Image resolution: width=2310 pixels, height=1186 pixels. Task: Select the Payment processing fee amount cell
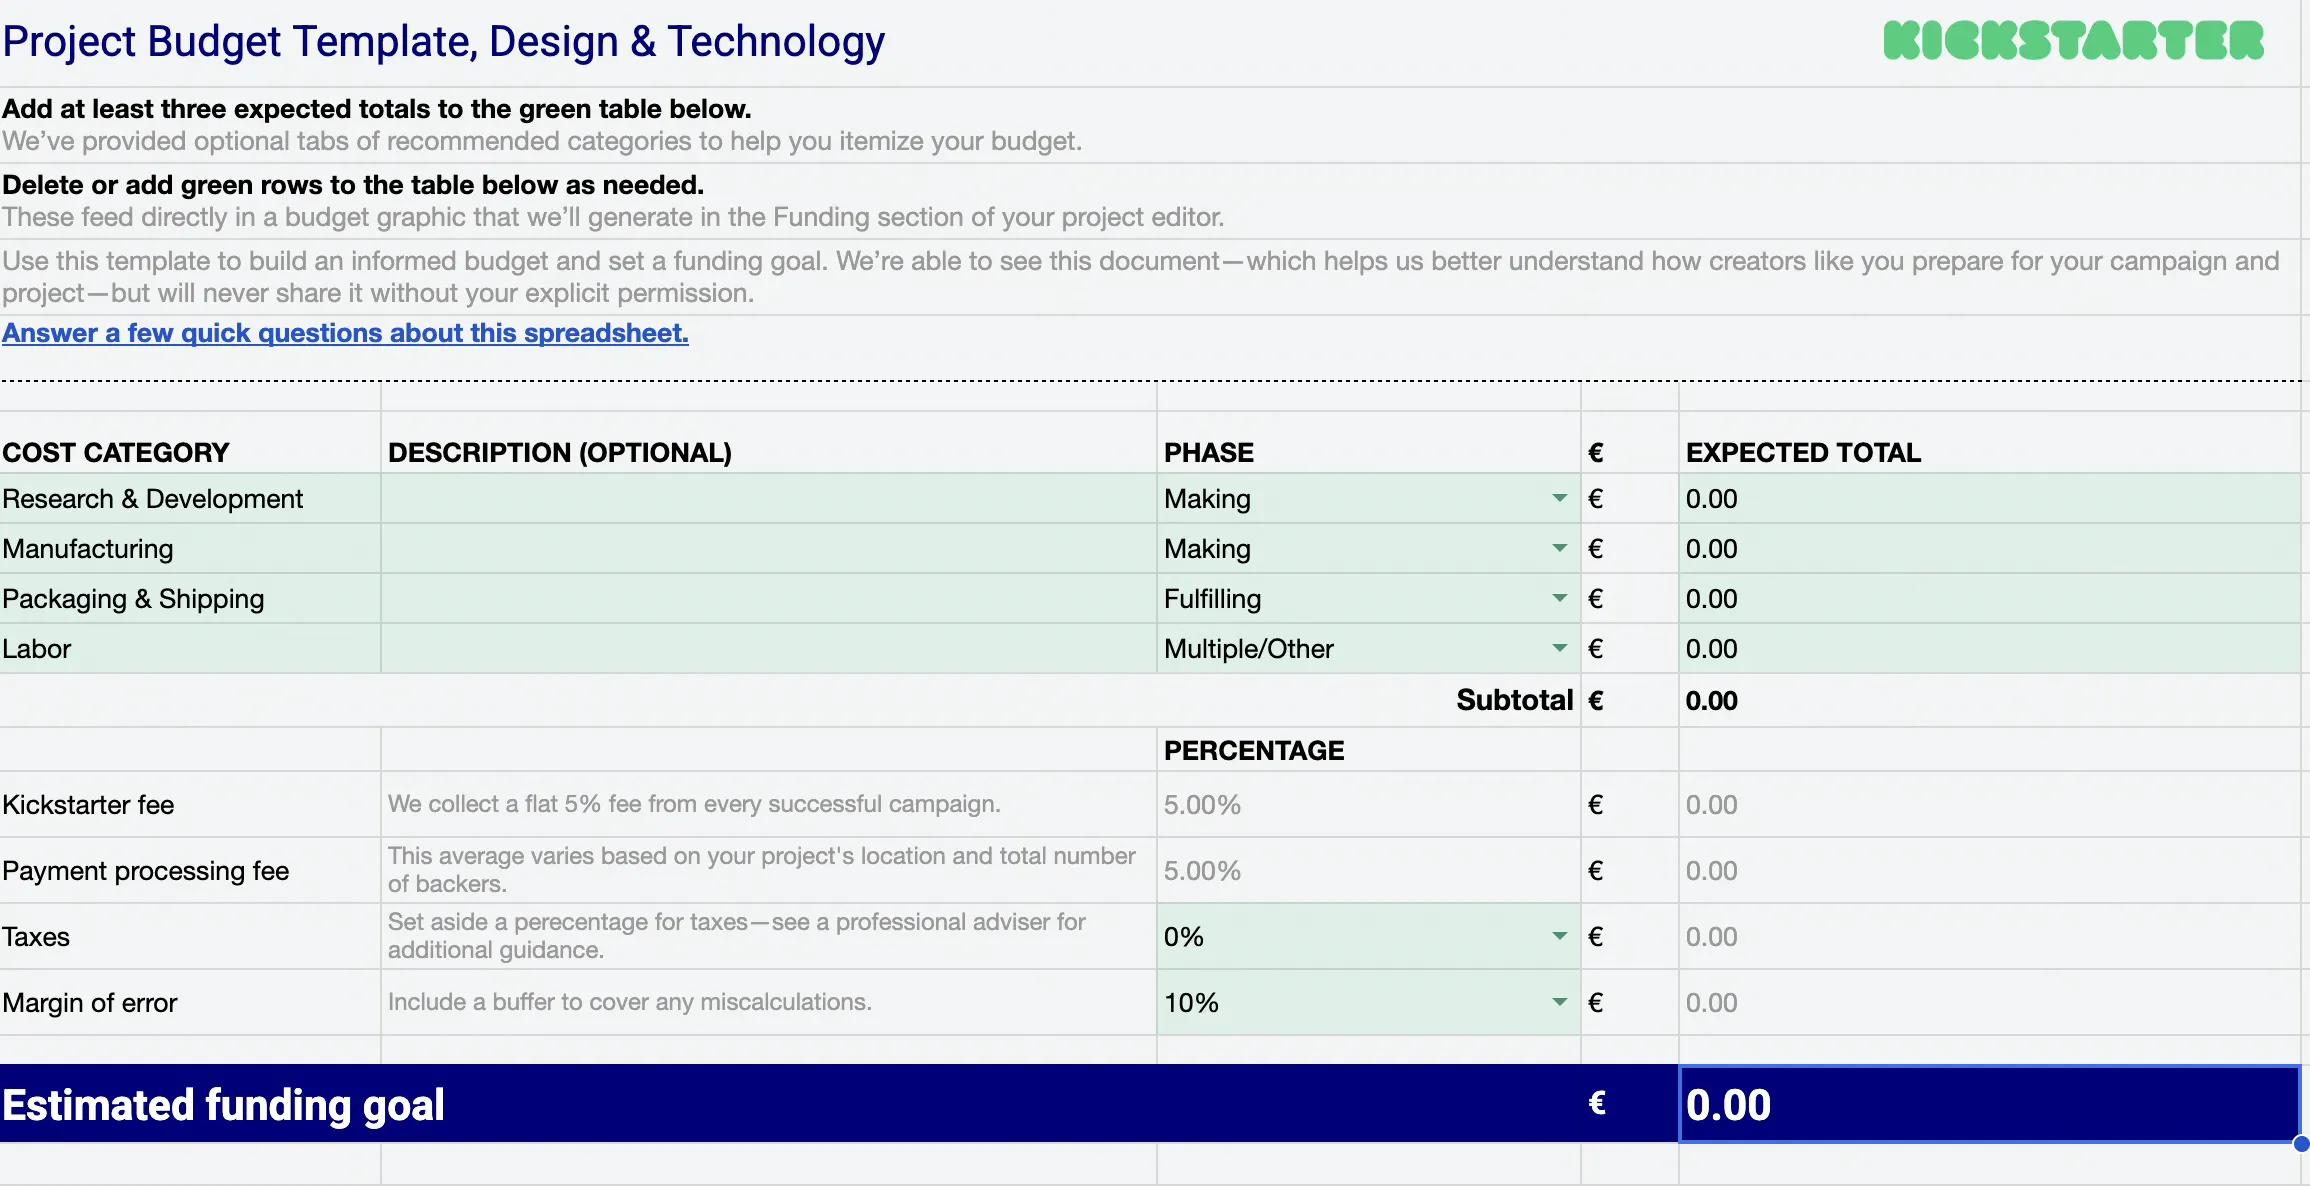1990,870
